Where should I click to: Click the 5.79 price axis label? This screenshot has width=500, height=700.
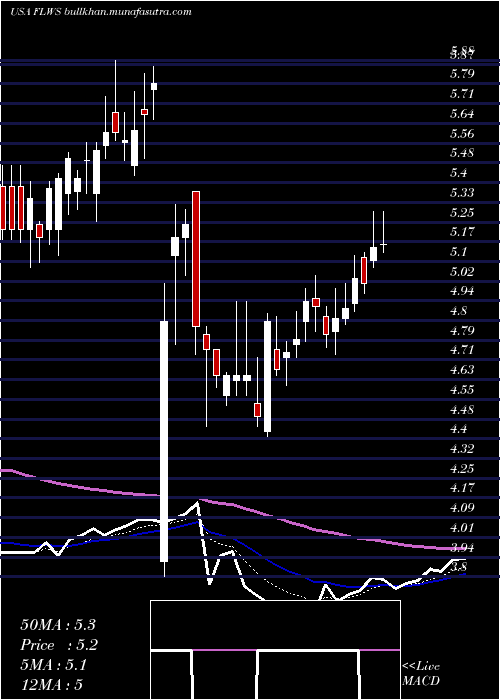click(x=462, y=73)
